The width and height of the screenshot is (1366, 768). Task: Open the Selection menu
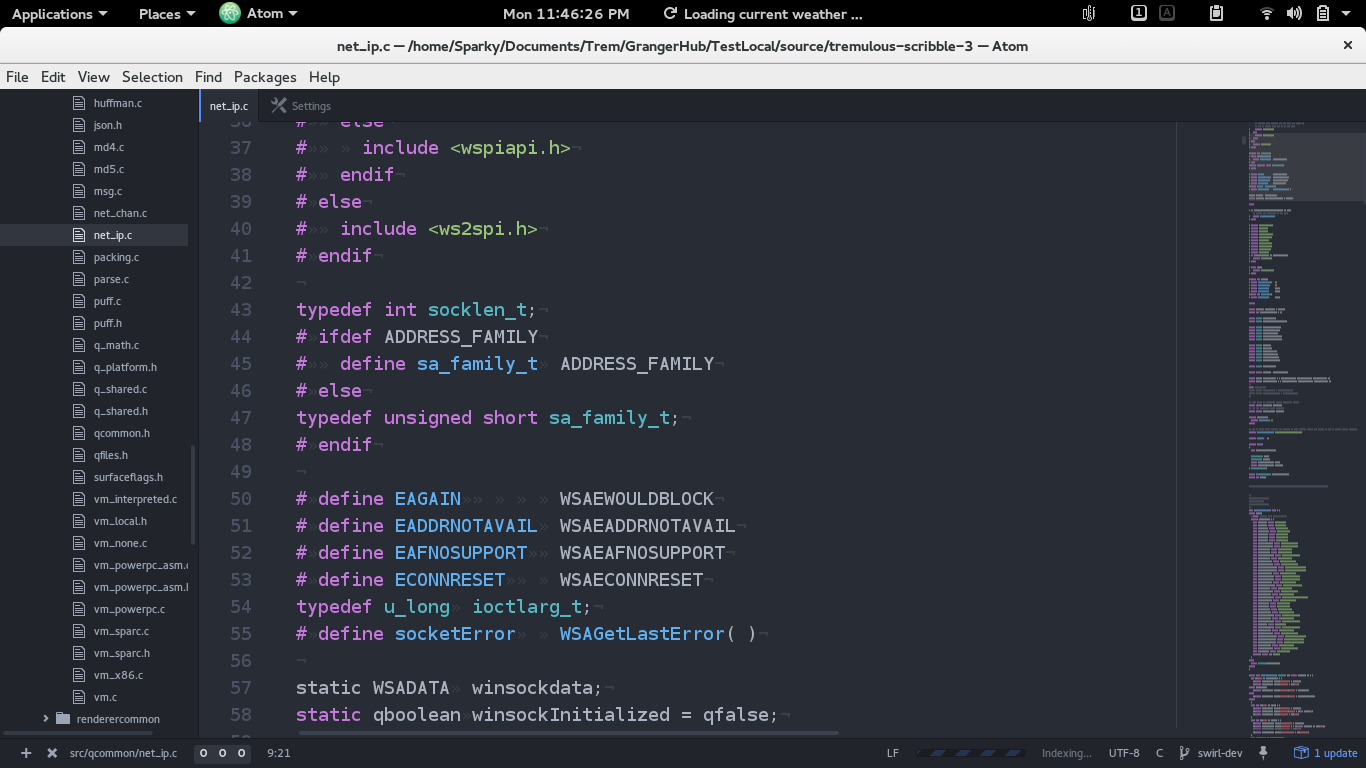pos(152,77)
